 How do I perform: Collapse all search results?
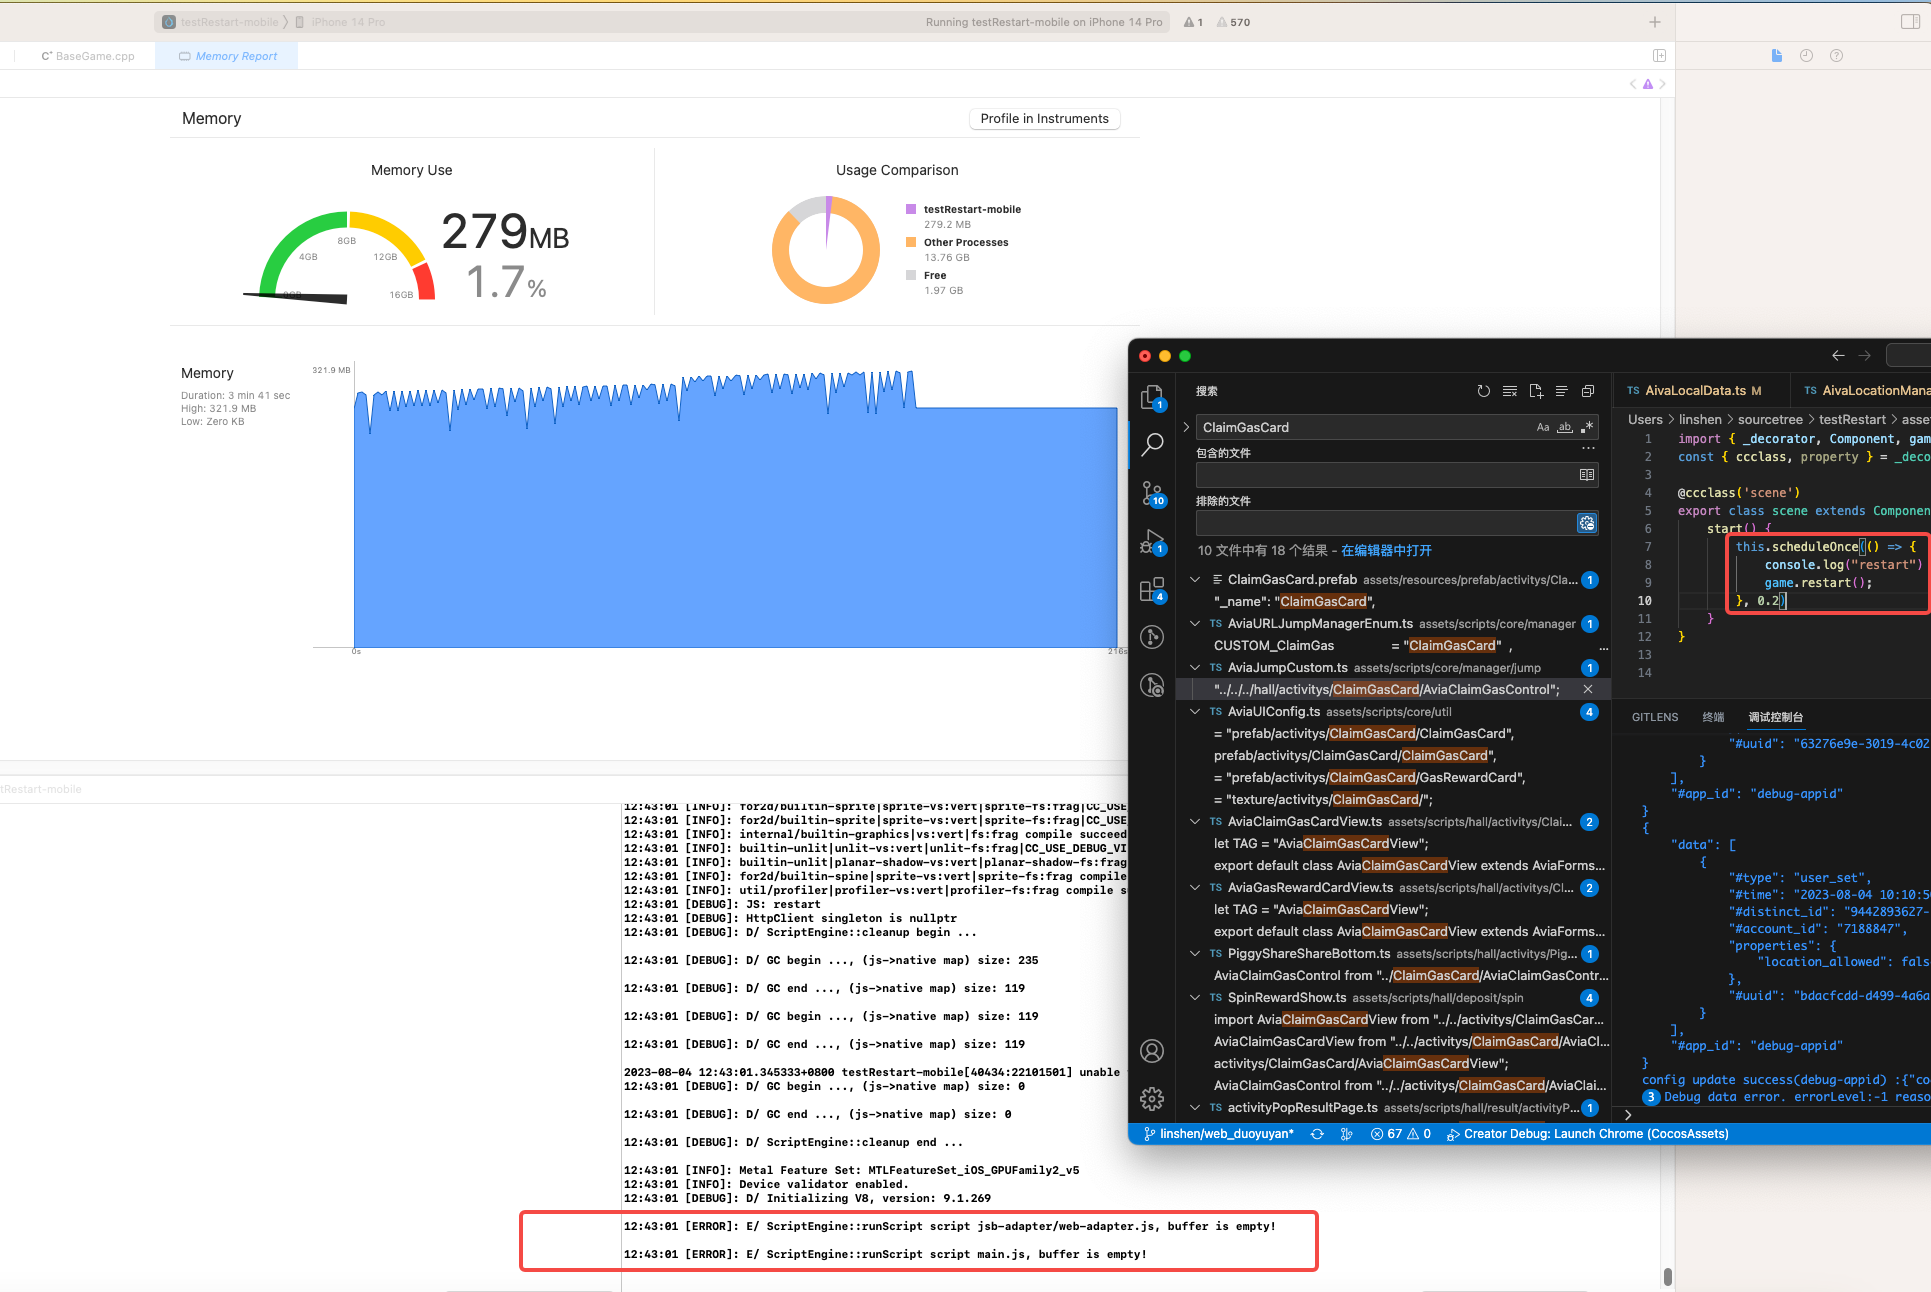point(1588,391)
